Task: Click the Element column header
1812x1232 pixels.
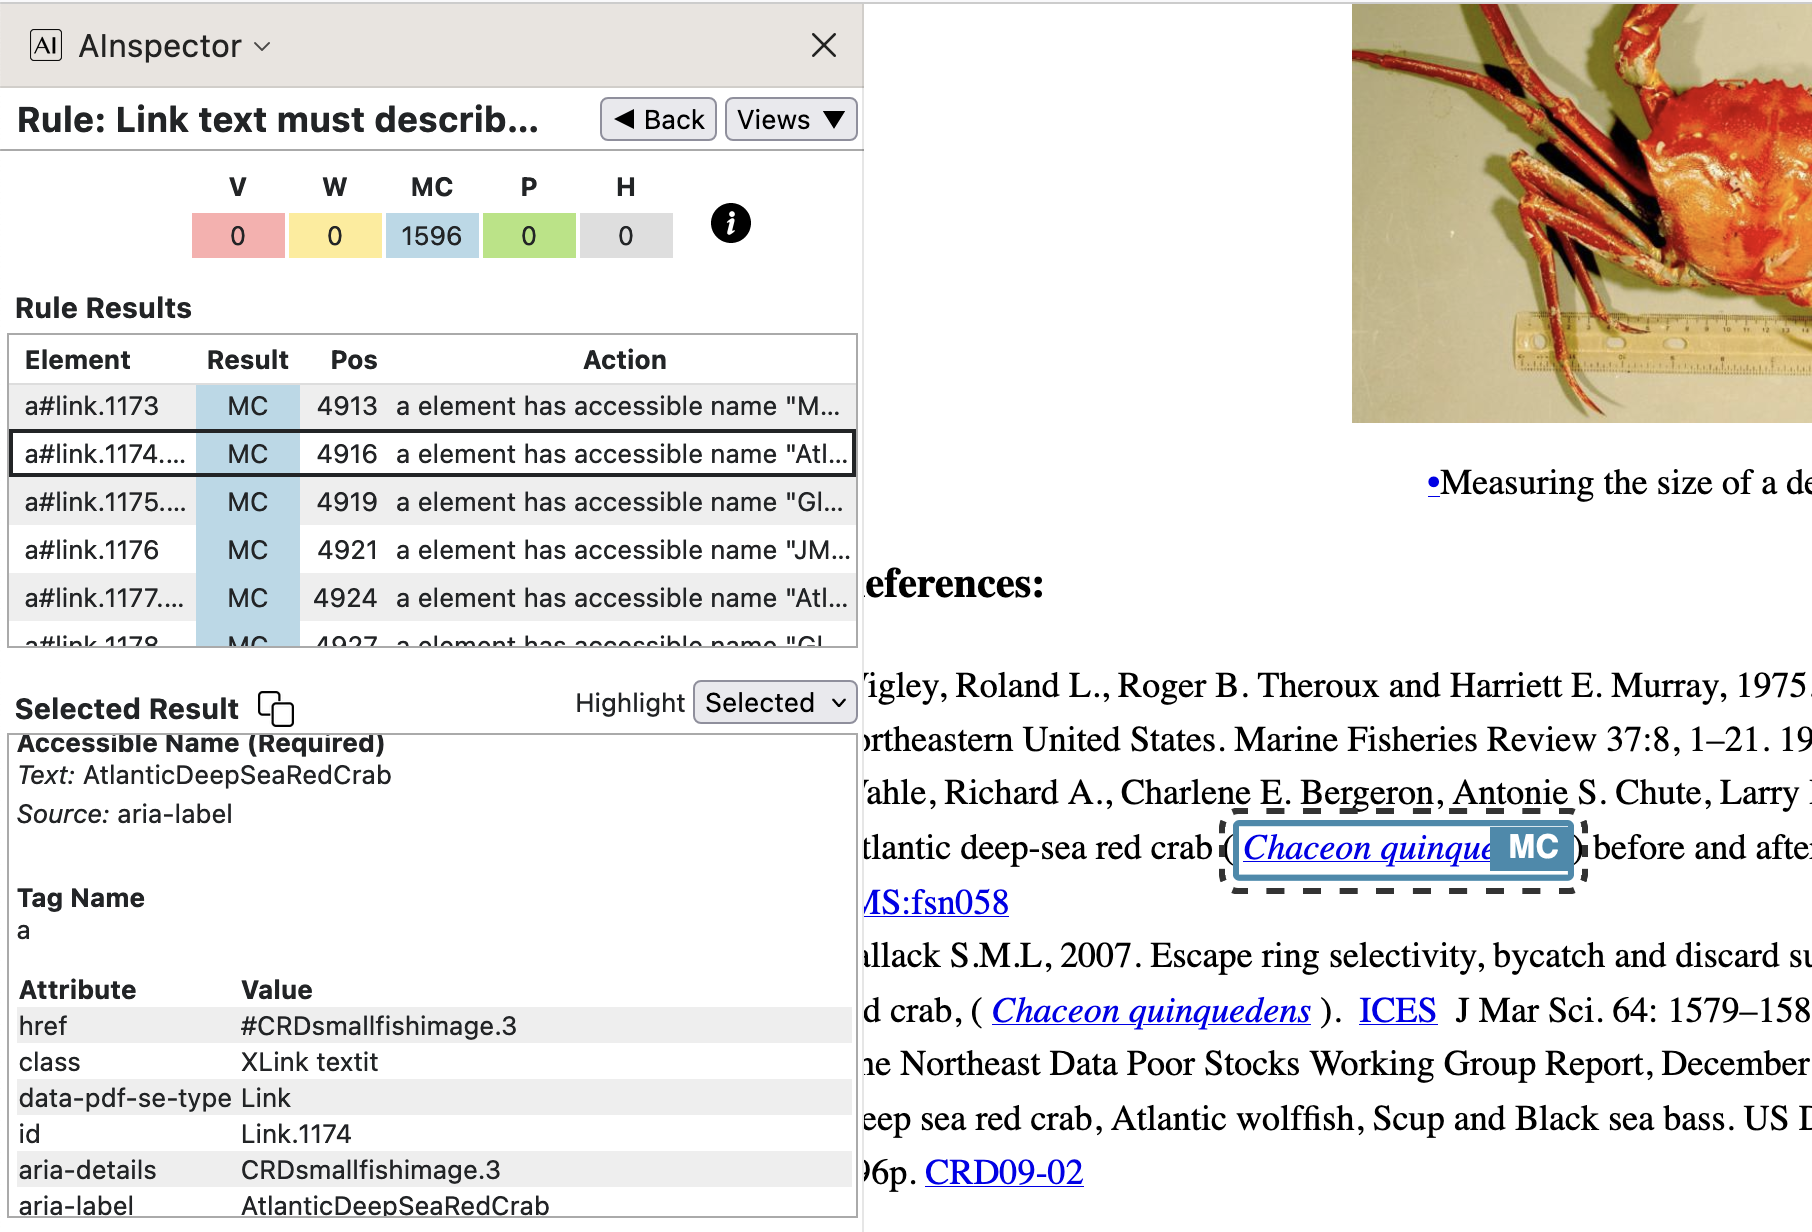Action: (x=78, y=360)
